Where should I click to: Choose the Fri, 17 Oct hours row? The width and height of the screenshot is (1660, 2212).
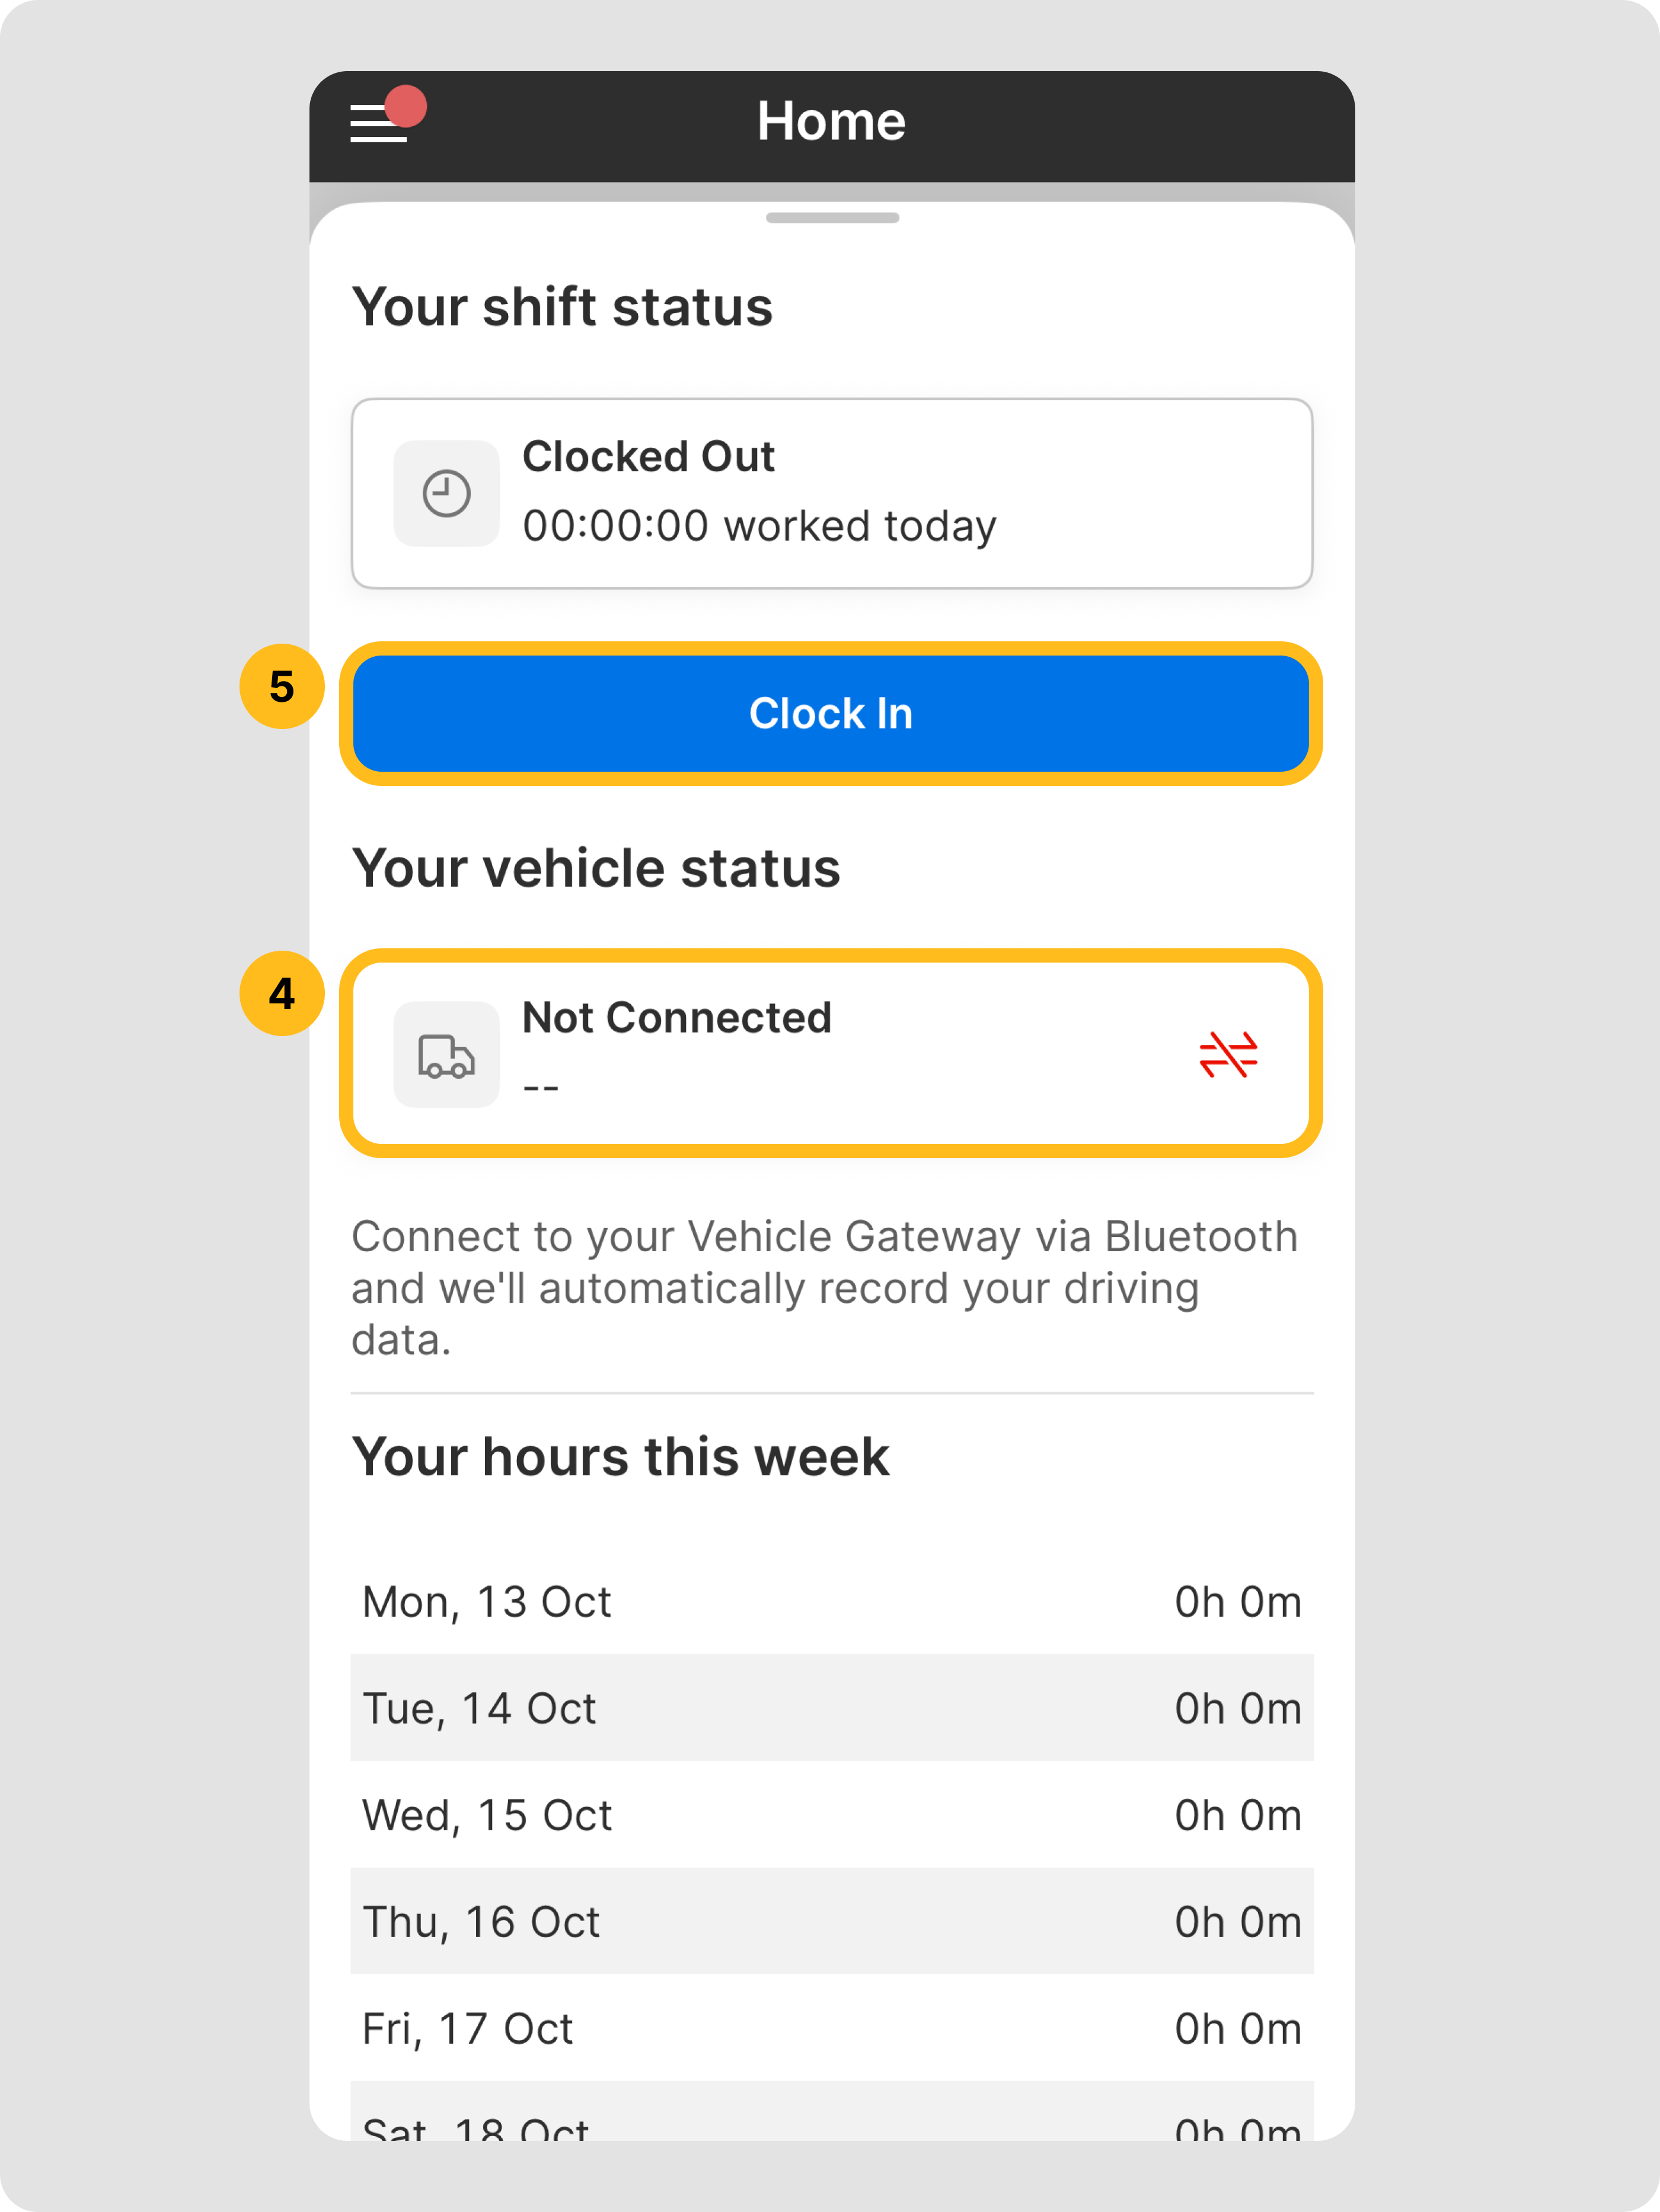tap(831, 2029)
